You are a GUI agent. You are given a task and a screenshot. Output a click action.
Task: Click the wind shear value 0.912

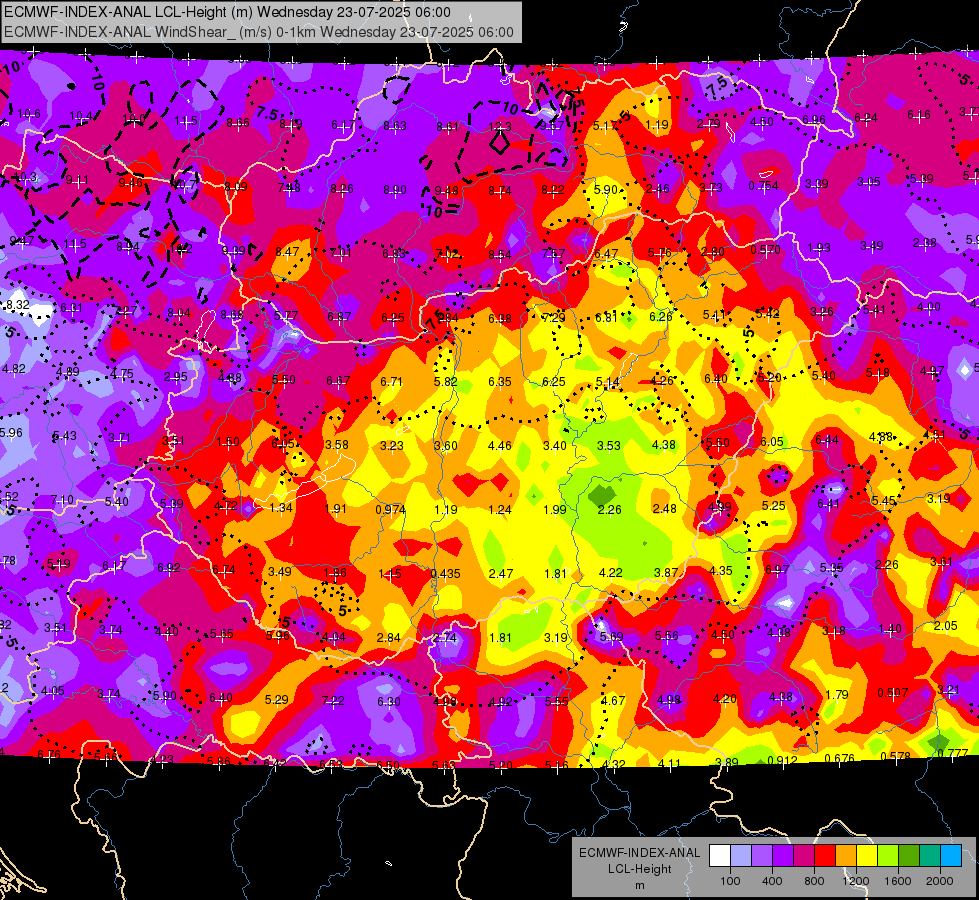point(782,760)
